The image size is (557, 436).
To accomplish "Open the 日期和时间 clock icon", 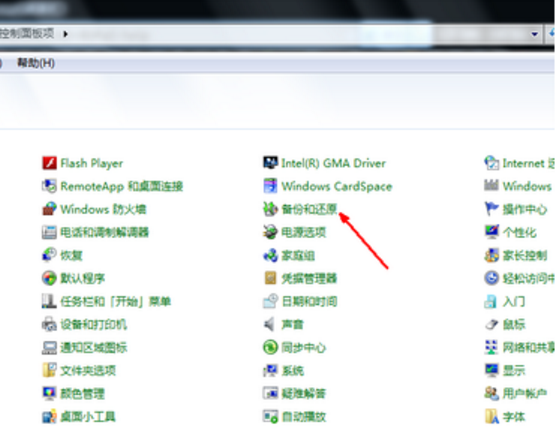I will (x=270, y=301).
